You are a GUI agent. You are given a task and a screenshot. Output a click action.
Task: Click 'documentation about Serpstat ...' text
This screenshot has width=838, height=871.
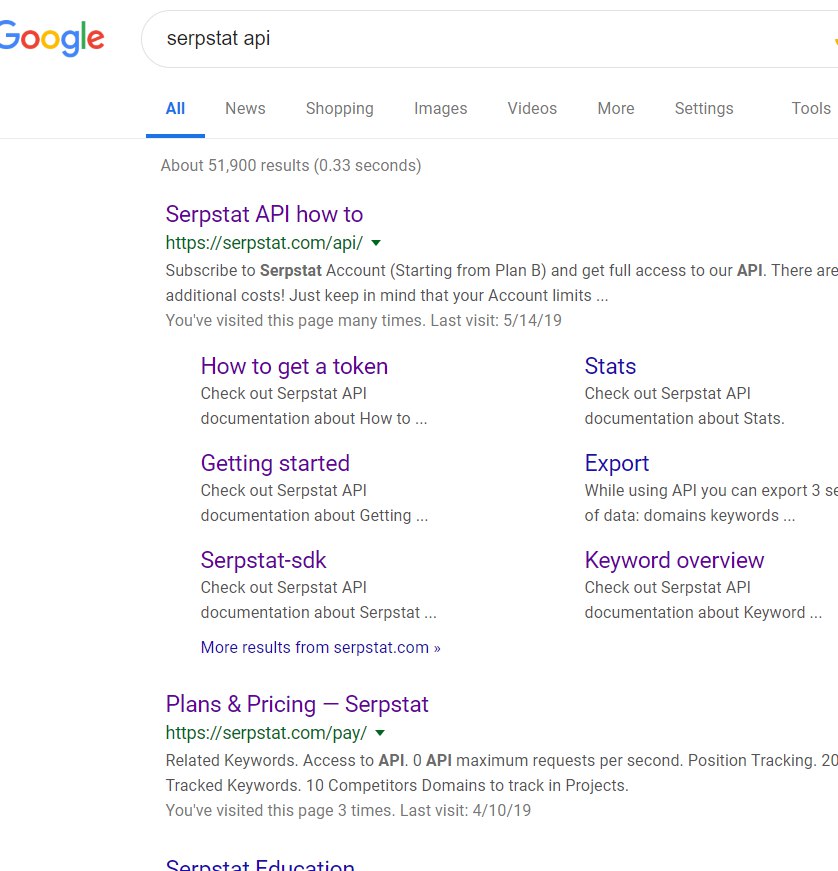coord(318,613)
